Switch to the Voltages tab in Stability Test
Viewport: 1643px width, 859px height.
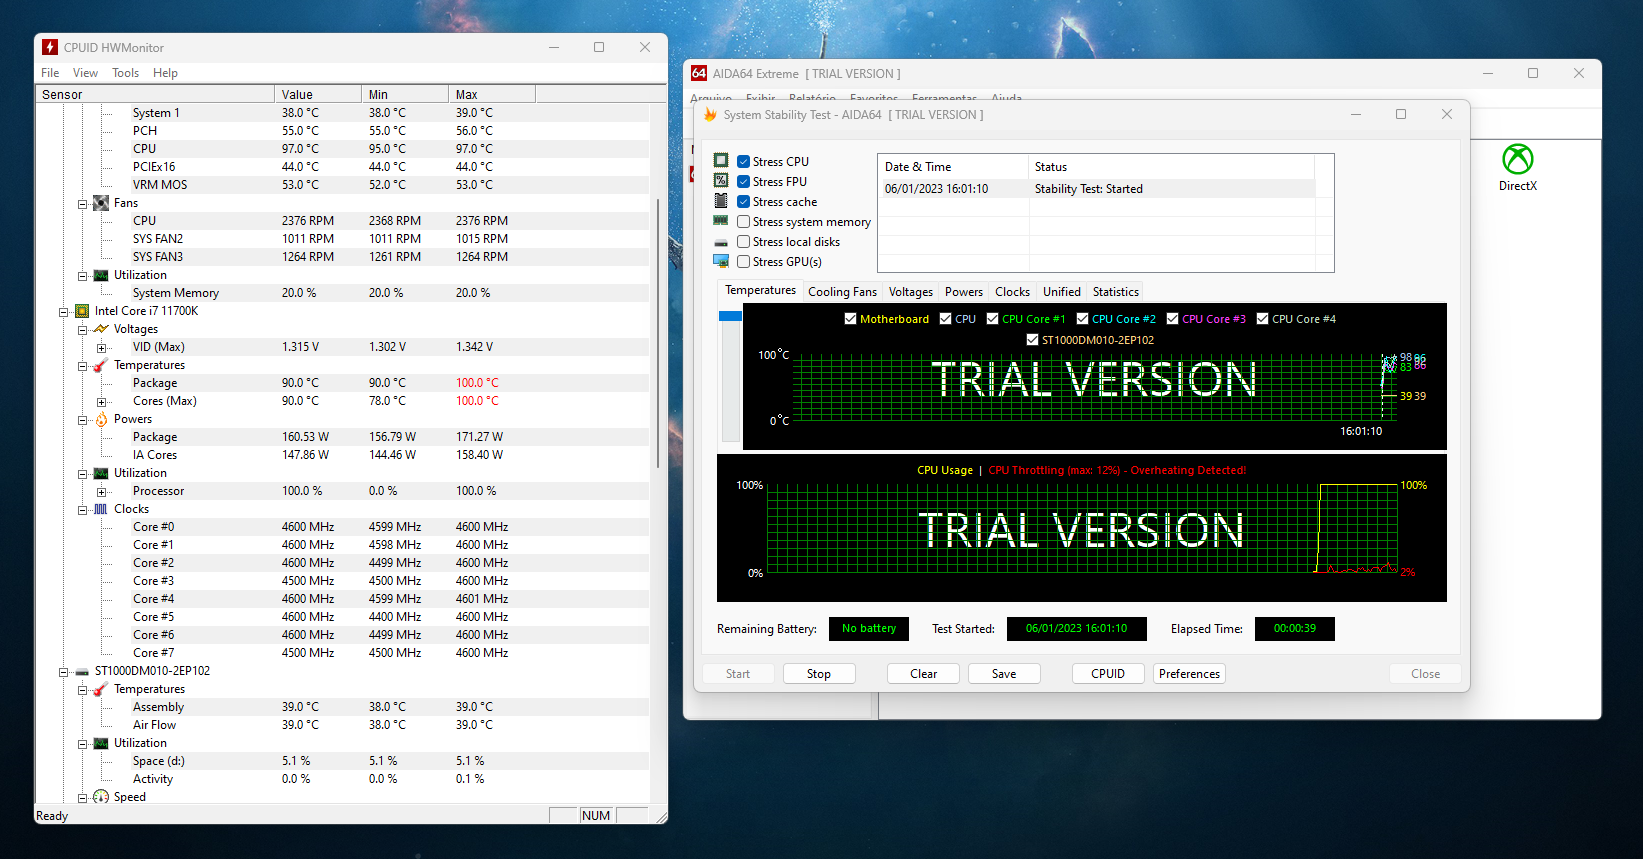(911, 292)
